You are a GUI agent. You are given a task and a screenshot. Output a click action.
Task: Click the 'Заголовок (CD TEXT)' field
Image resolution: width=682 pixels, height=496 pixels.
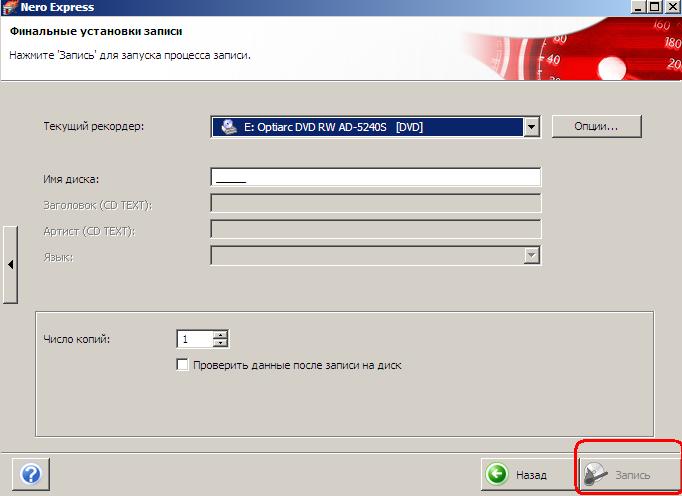coord(375,204)
